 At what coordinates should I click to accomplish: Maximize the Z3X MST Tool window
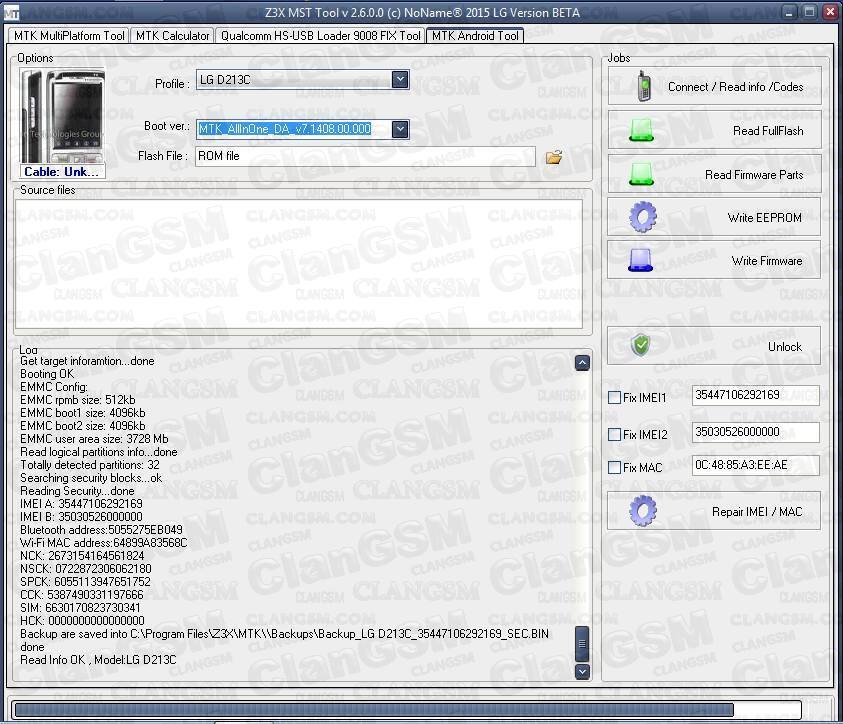[x=809, y=12]
